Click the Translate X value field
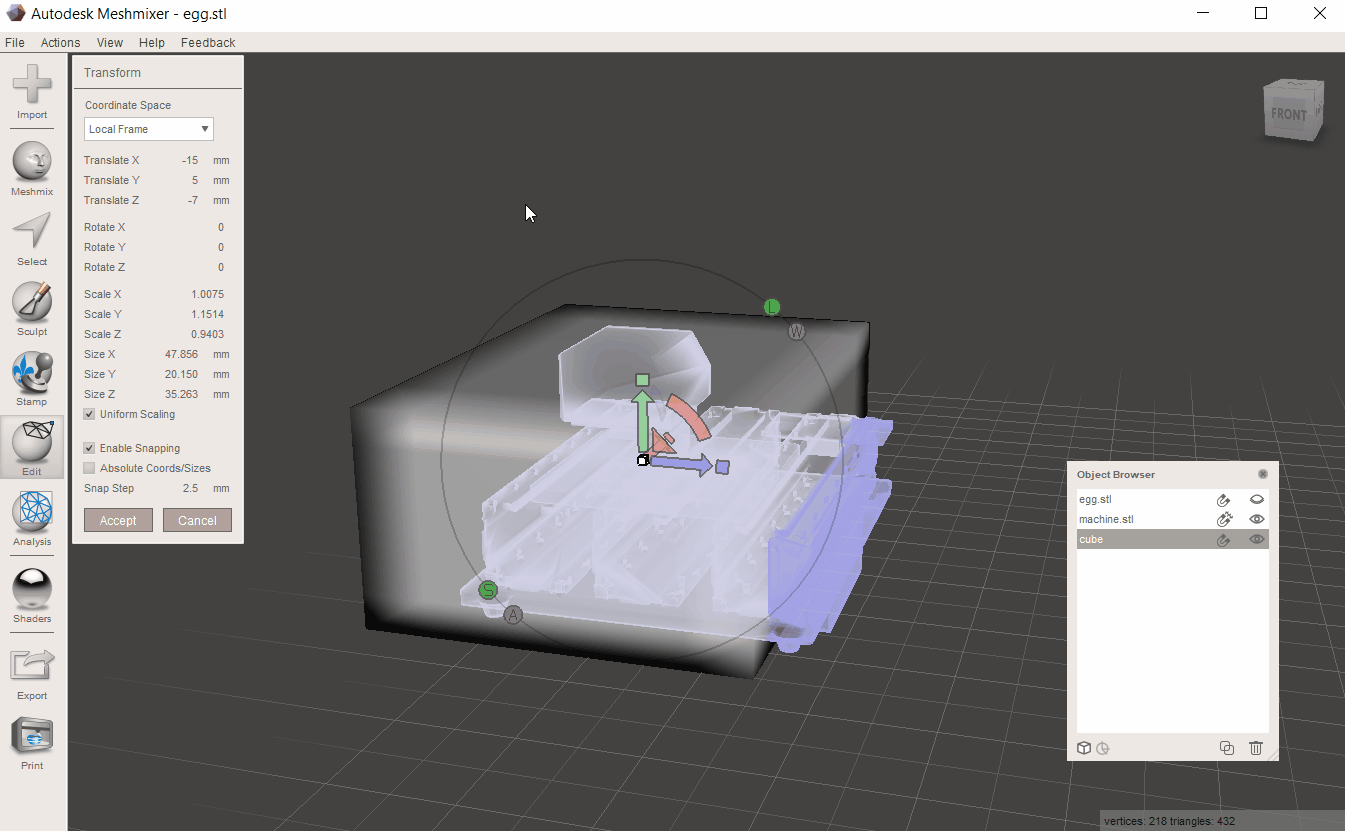Image resolution: width=1345 pixels, height=831 pixels. point(190,161)
